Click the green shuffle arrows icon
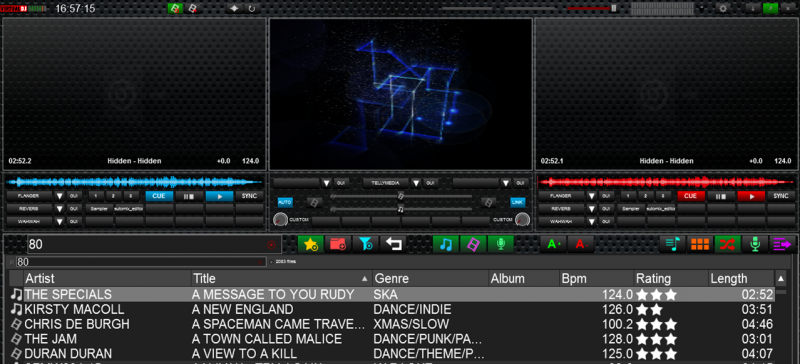This screenshot has height=364, width=800. click(x=728, y=244)
